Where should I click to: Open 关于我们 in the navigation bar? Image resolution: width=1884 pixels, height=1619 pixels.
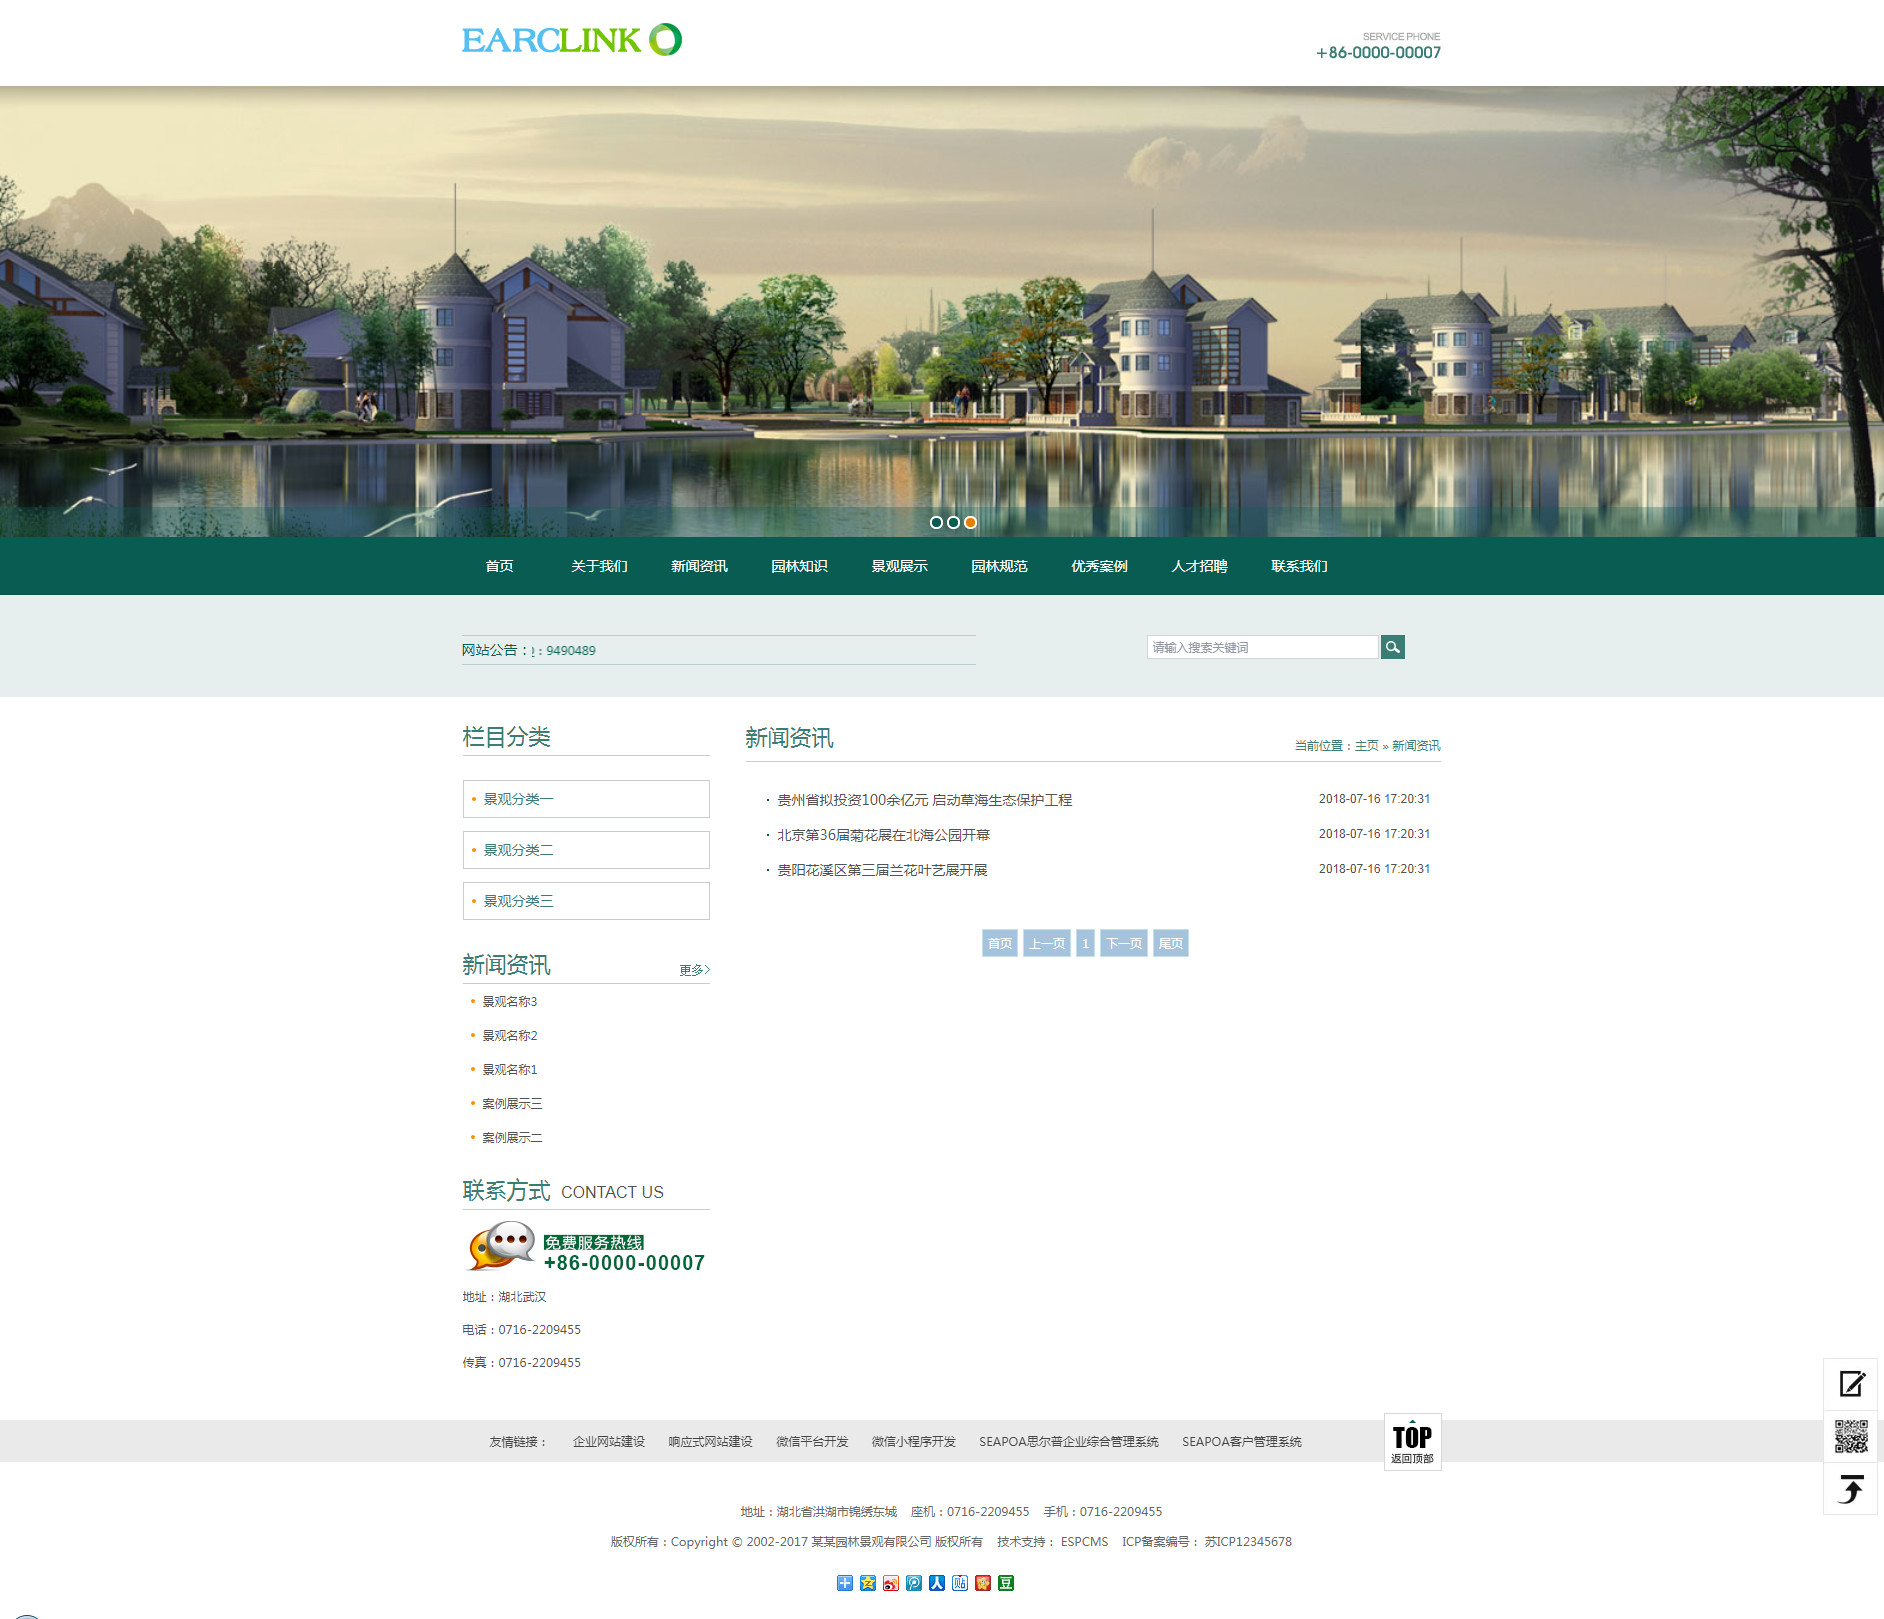tap(599, 566)
